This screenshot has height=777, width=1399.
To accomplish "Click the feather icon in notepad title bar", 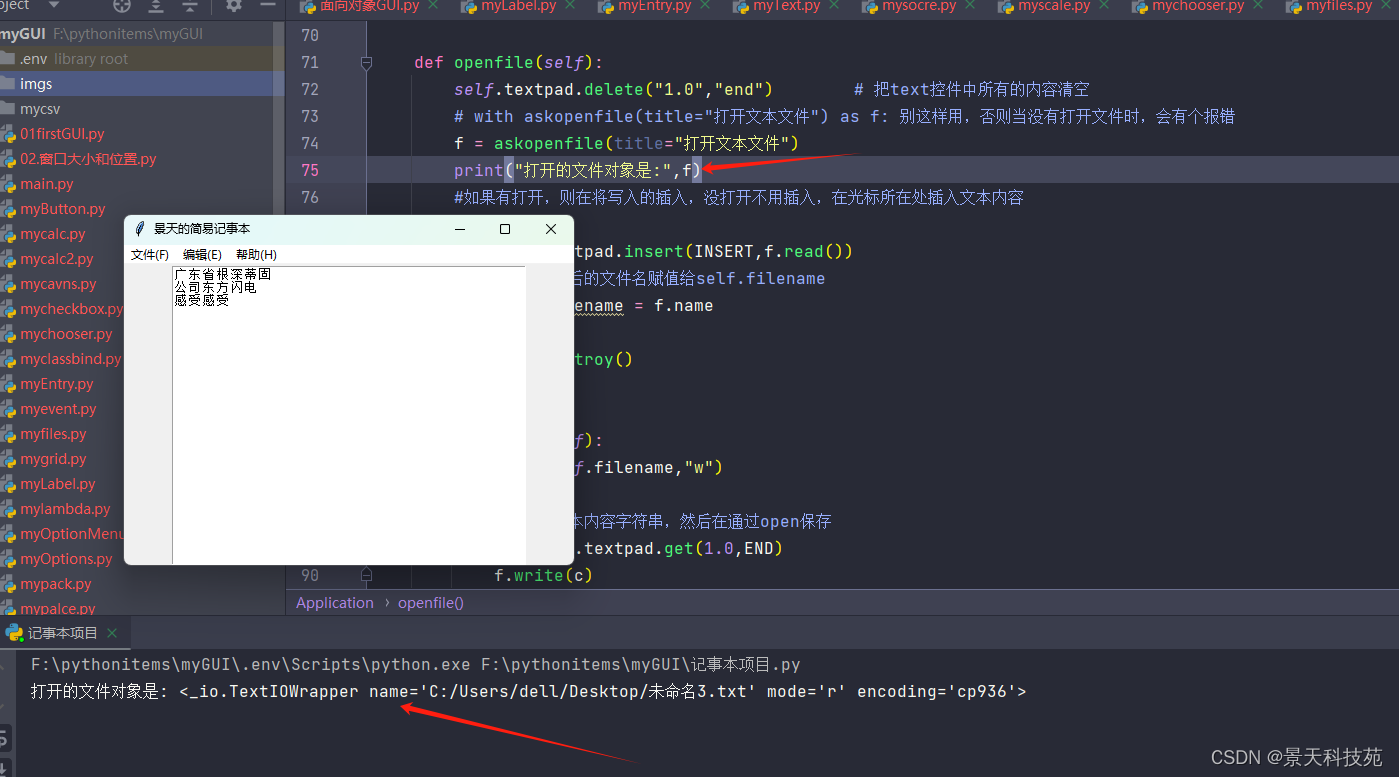I will (x=140, y=229).
